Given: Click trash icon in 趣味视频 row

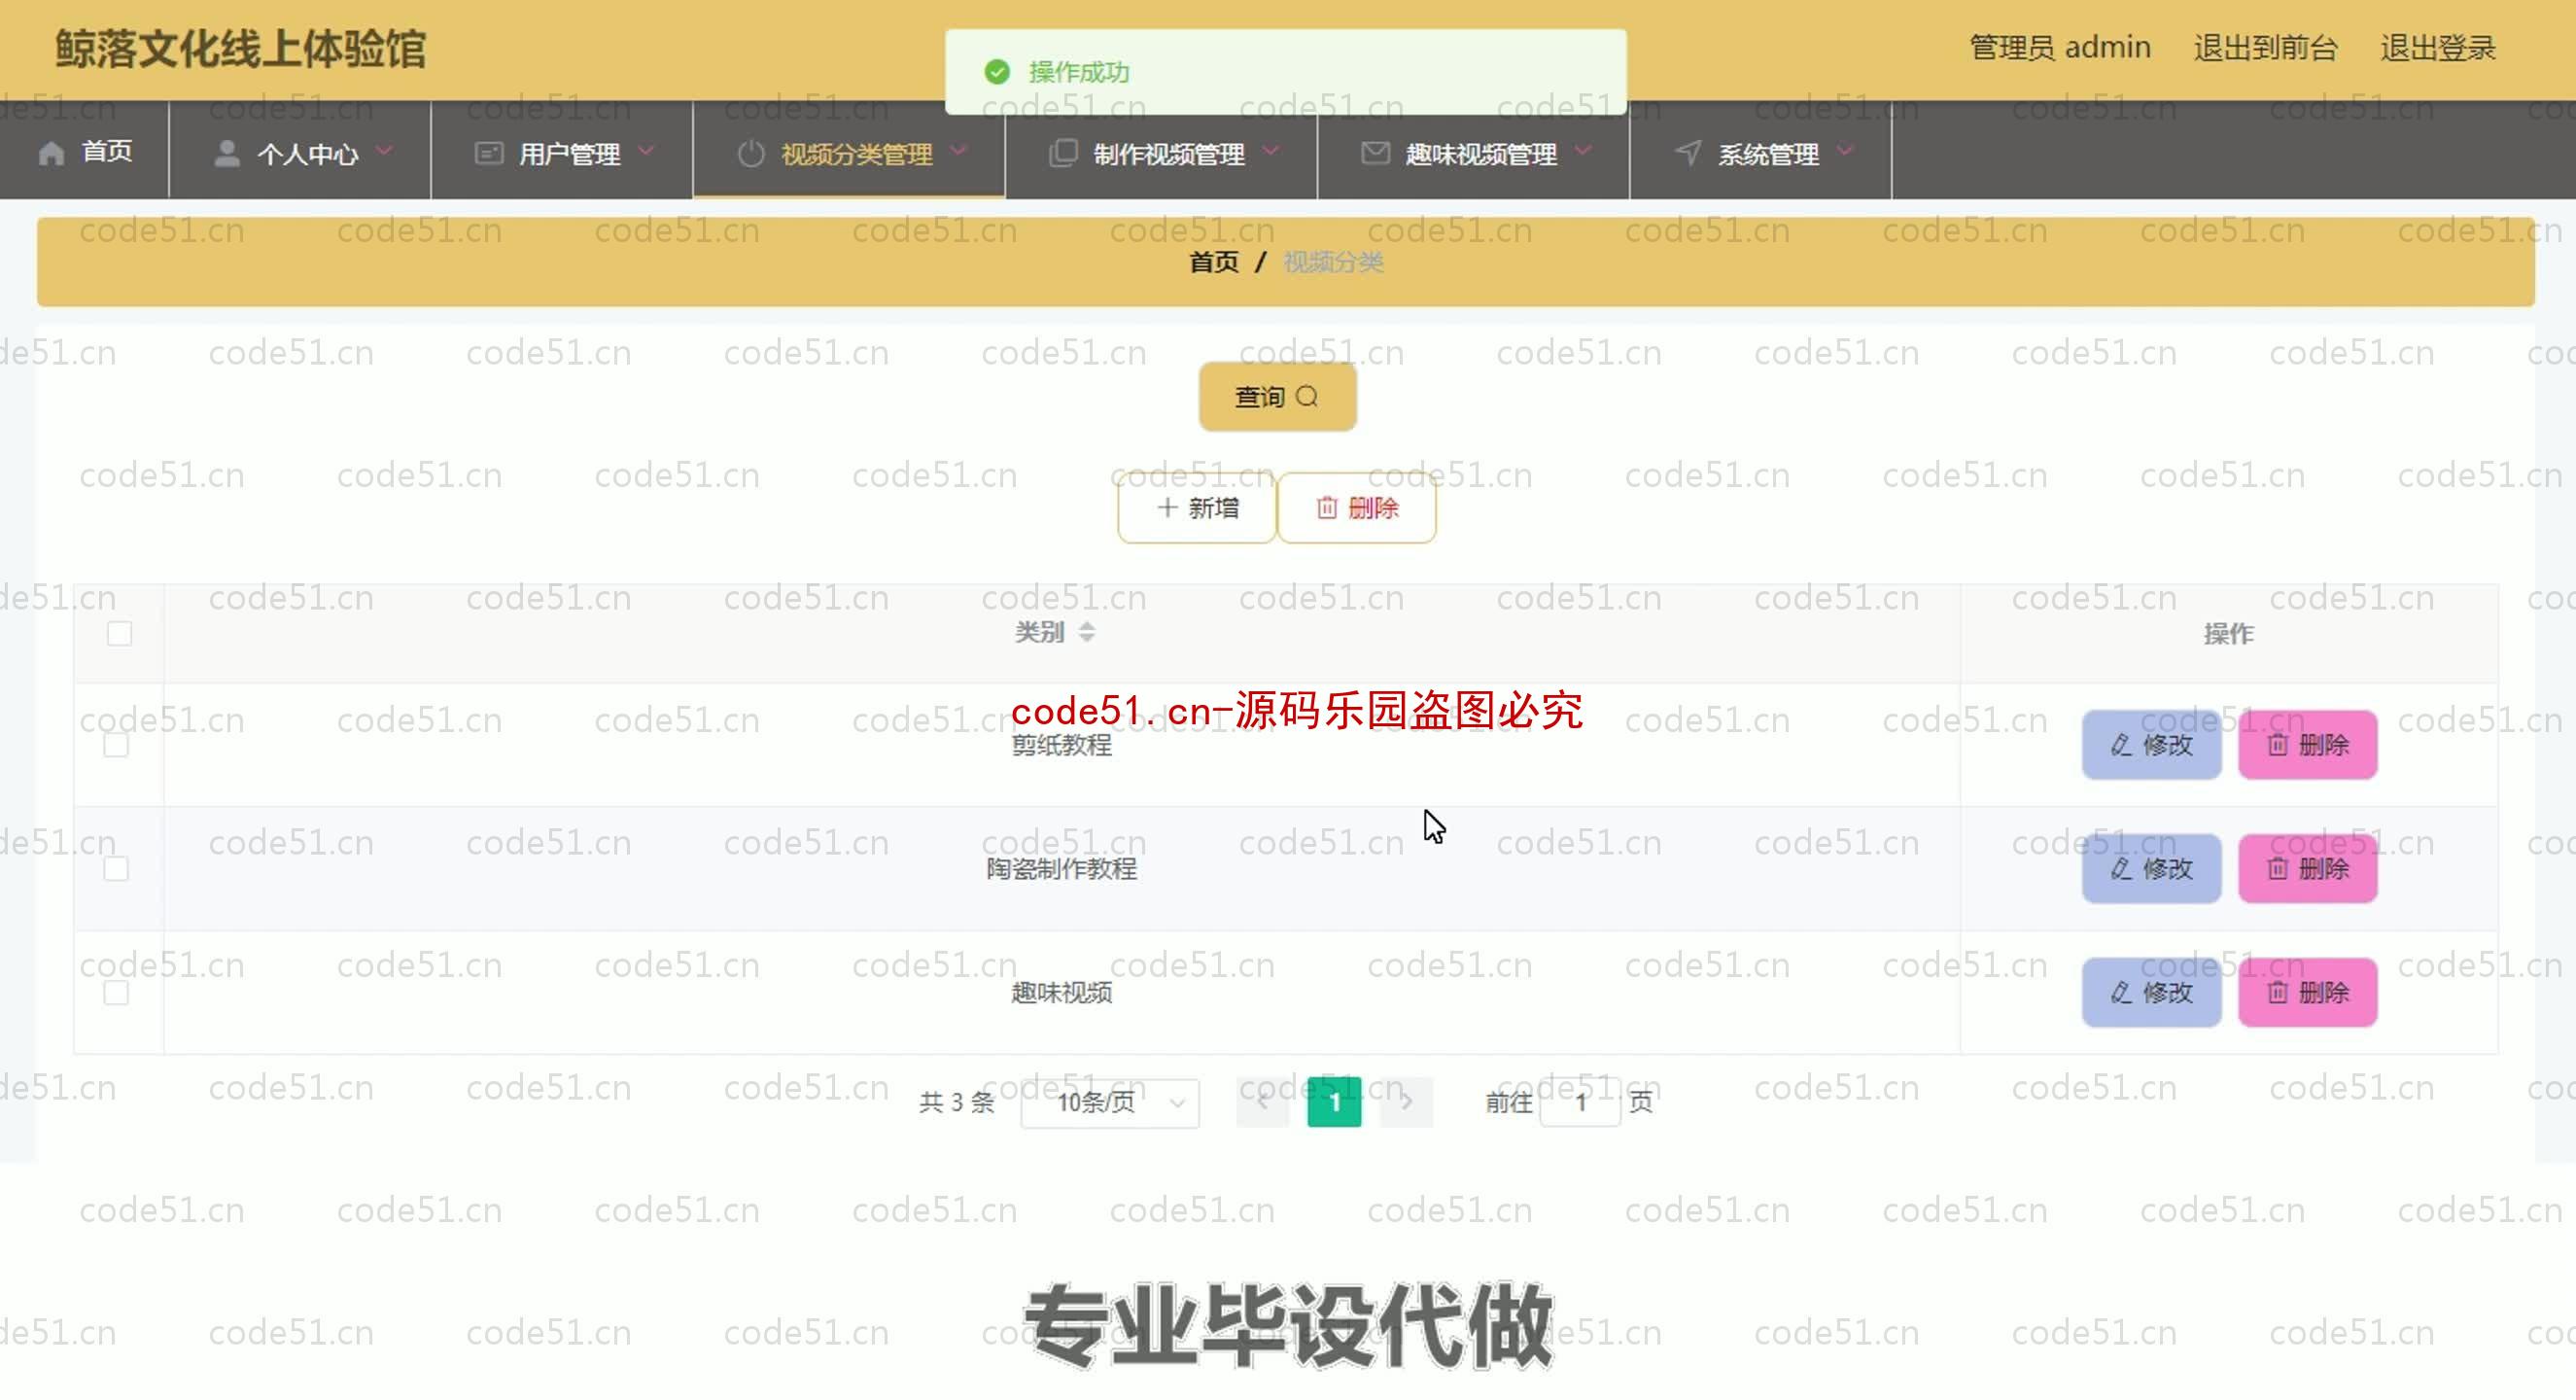Looking at the screenshot, I should (x=2277, y=992).
